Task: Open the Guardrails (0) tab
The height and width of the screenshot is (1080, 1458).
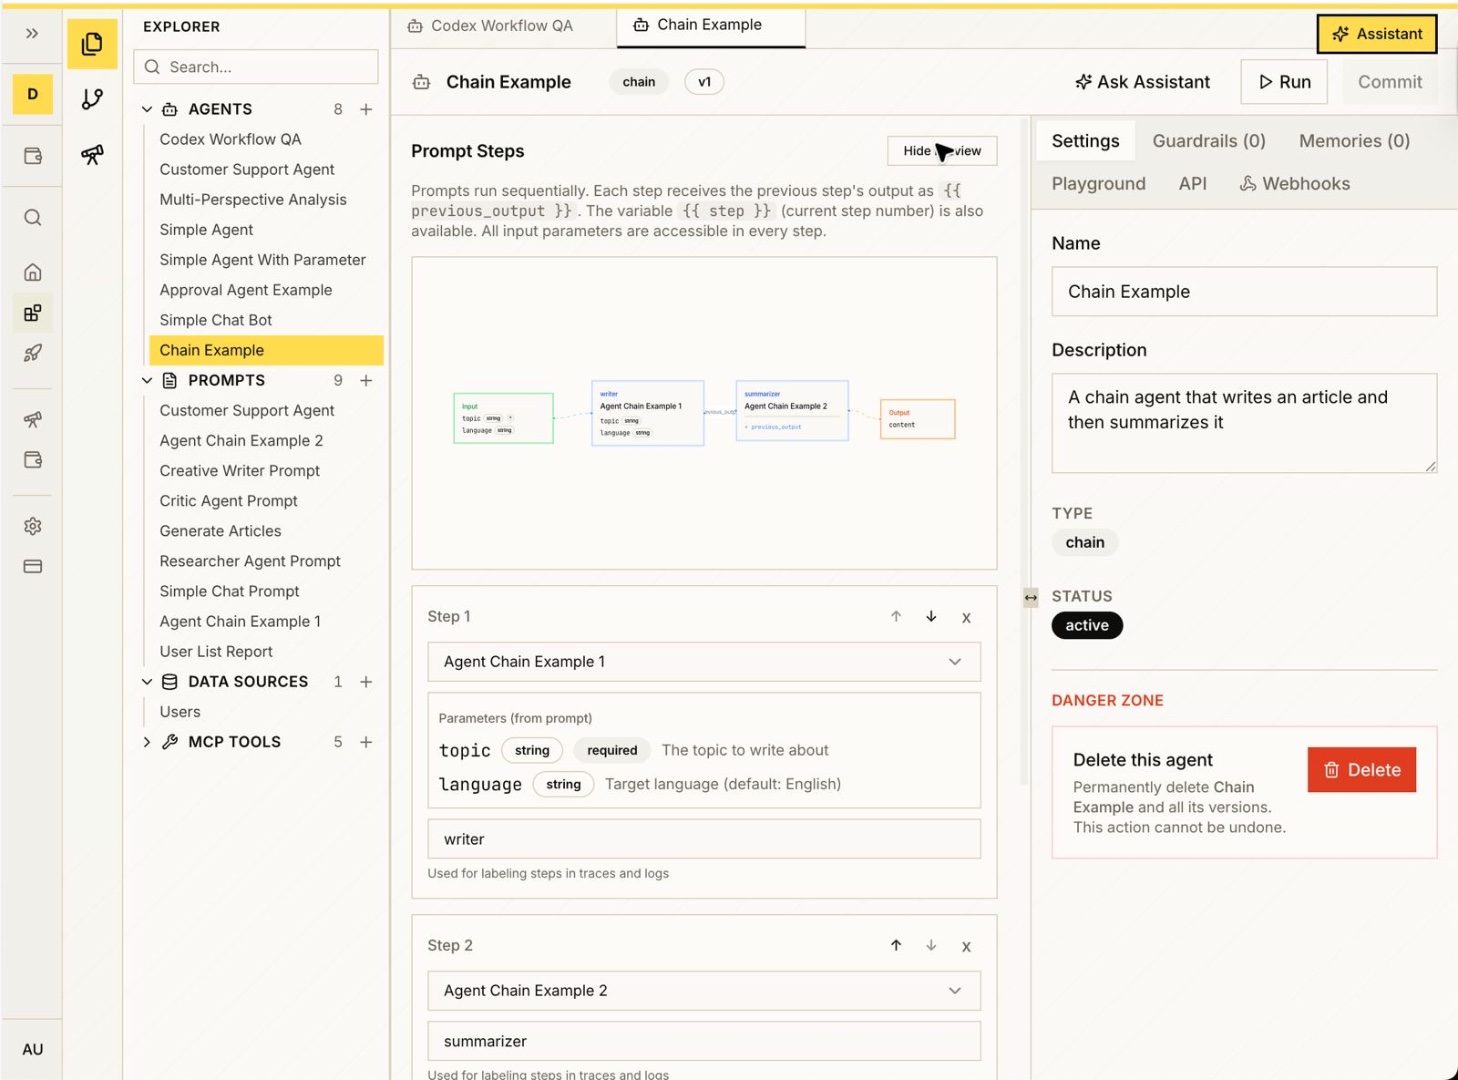Action: coord(1209,141)
